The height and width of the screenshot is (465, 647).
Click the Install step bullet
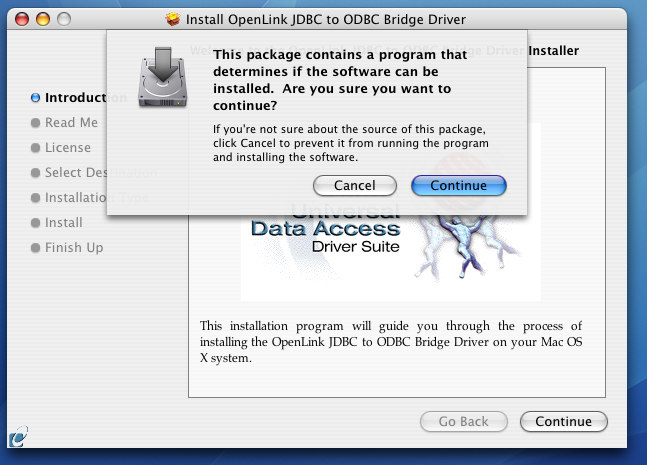tap(35, 223)
